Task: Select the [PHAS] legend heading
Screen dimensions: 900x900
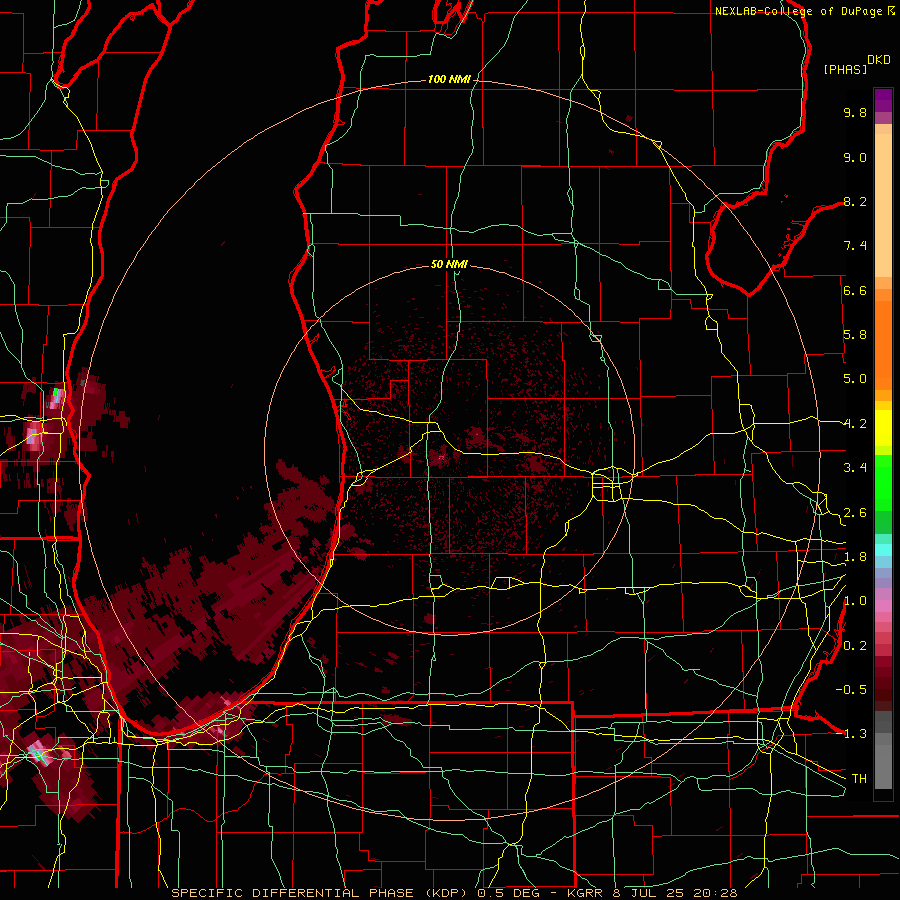Action: (845, 69)
